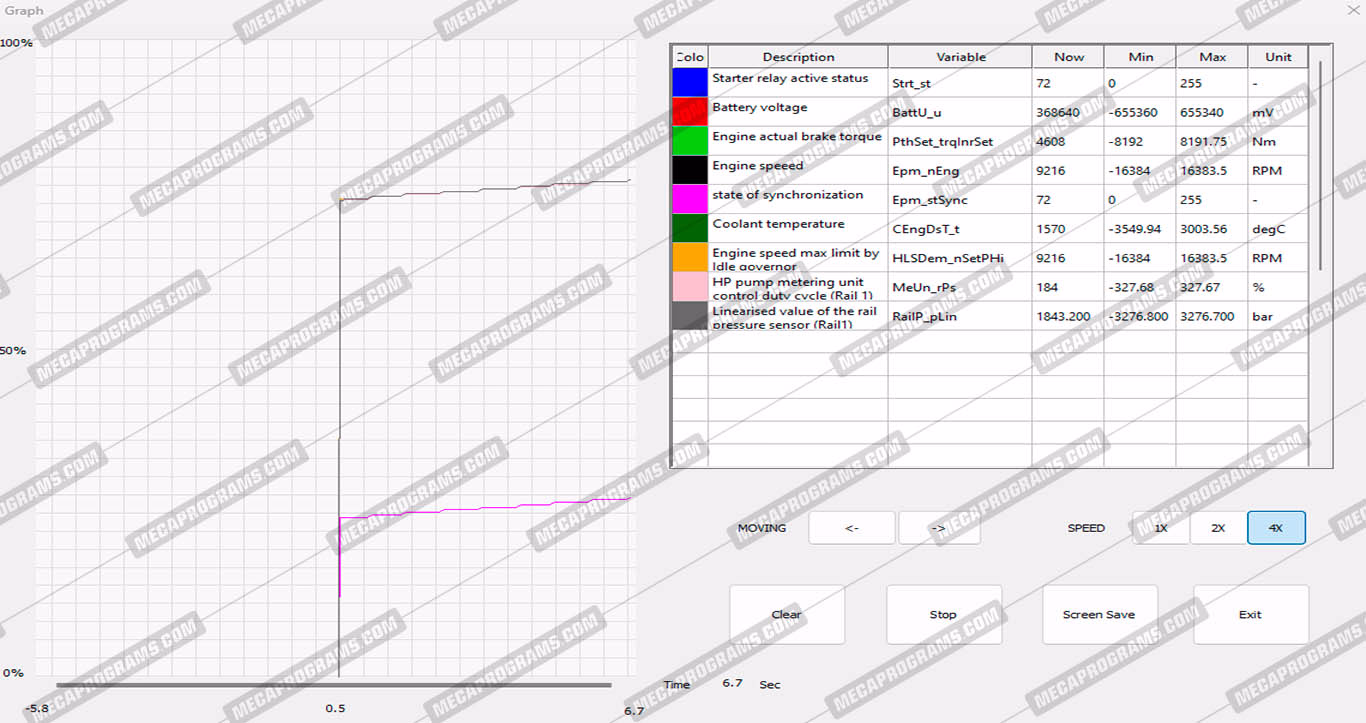
Task: Click the orange Idle governor limit swatch
Action: click(689, 258)
